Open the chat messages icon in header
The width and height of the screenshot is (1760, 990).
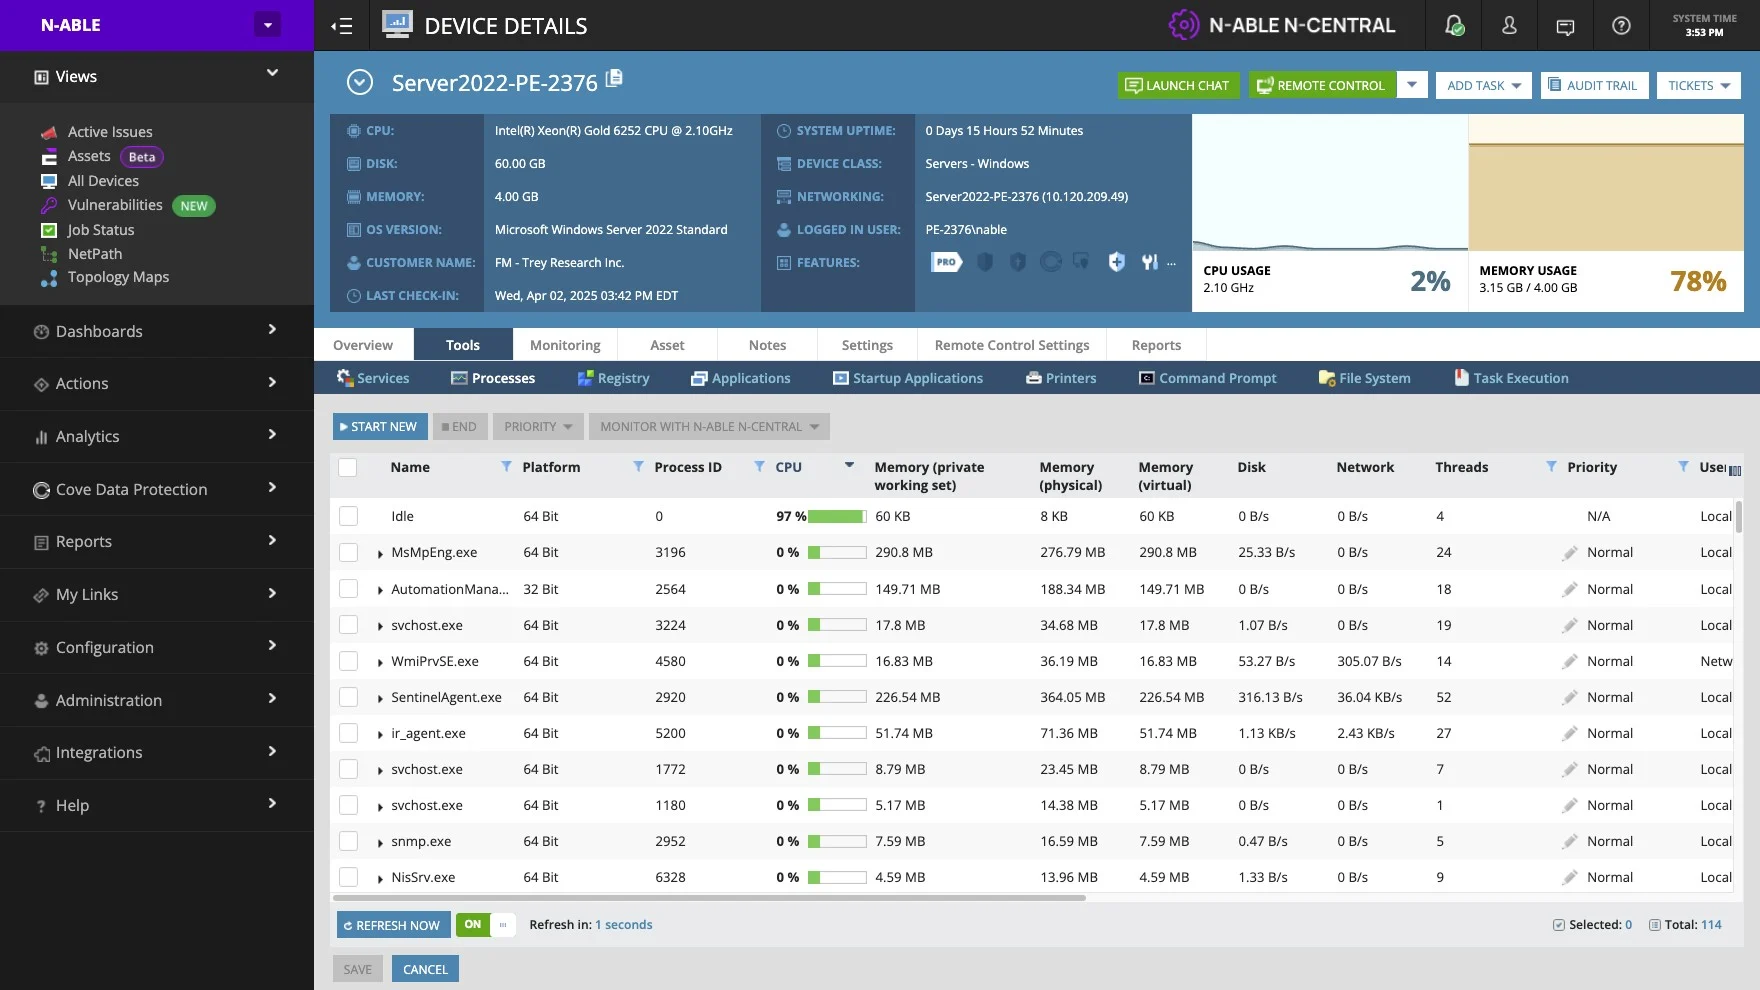[1566, 27]
